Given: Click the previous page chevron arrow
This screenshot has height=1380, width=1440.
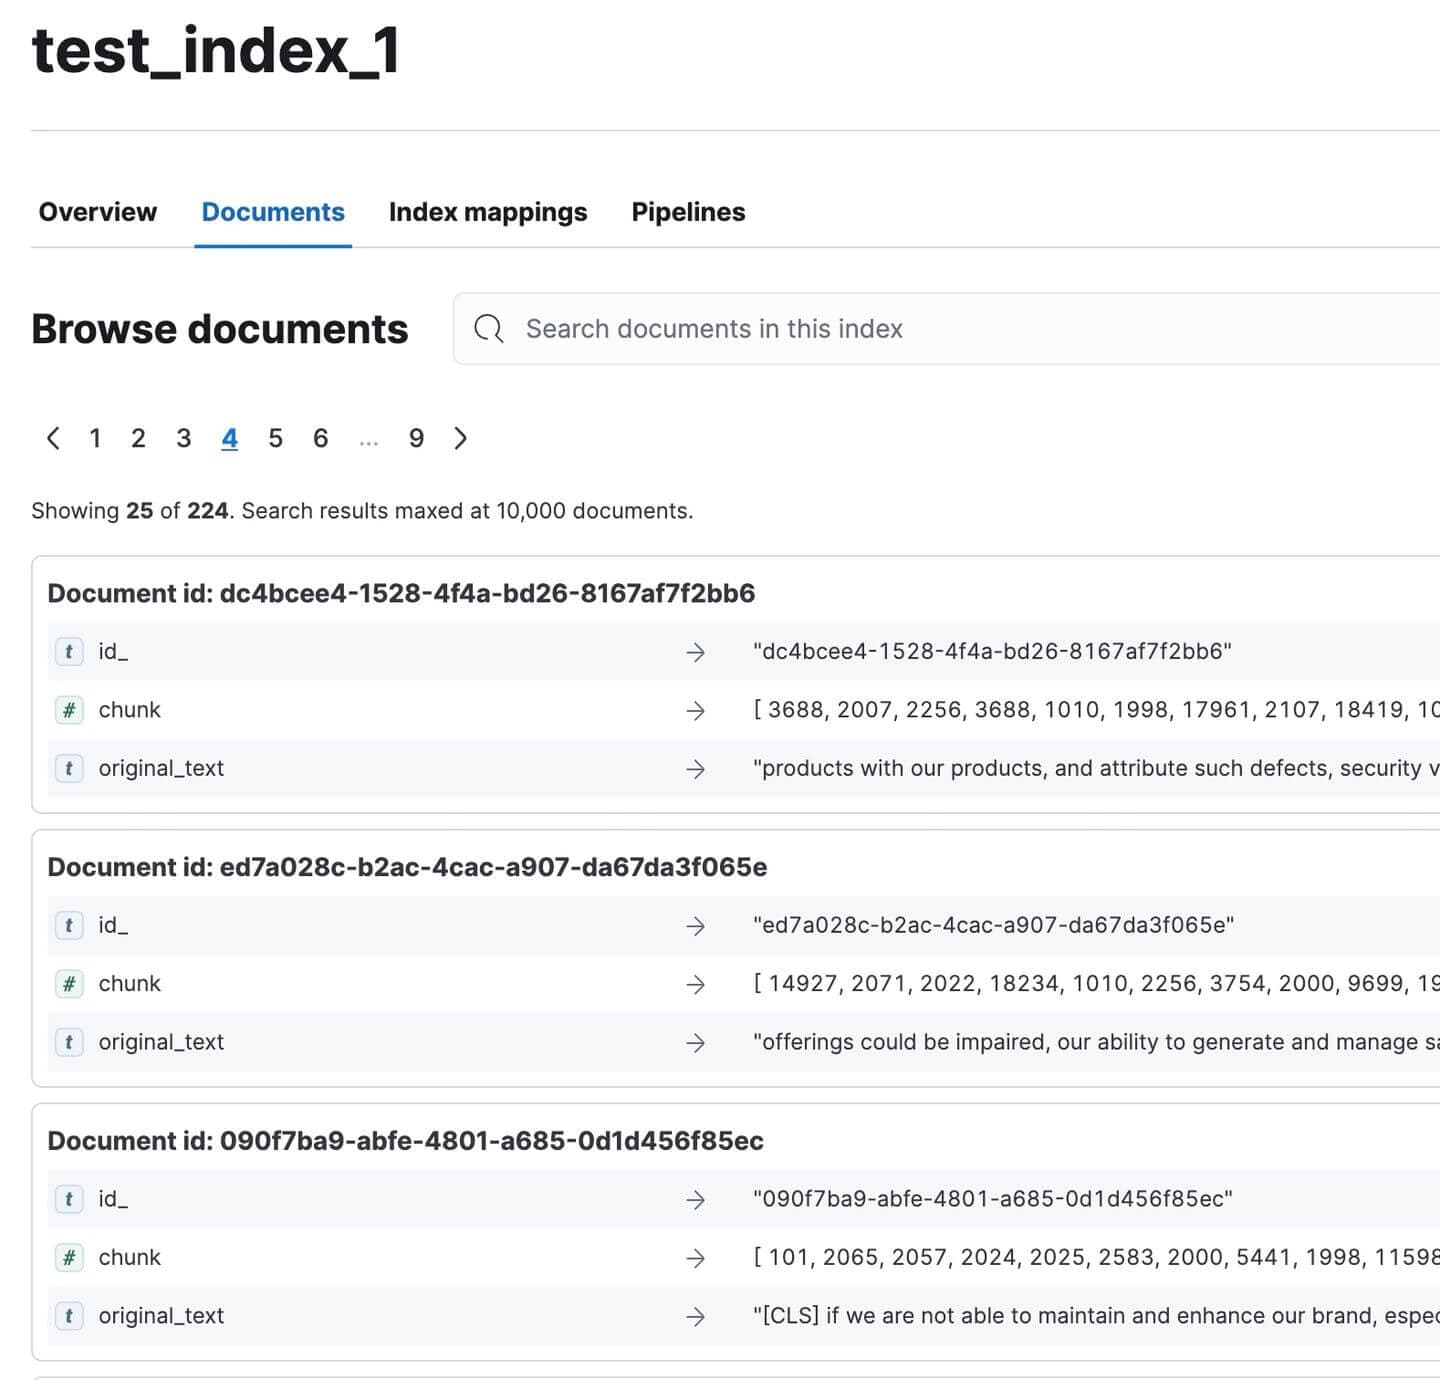Looking at the screenshot, I should 53,438.
